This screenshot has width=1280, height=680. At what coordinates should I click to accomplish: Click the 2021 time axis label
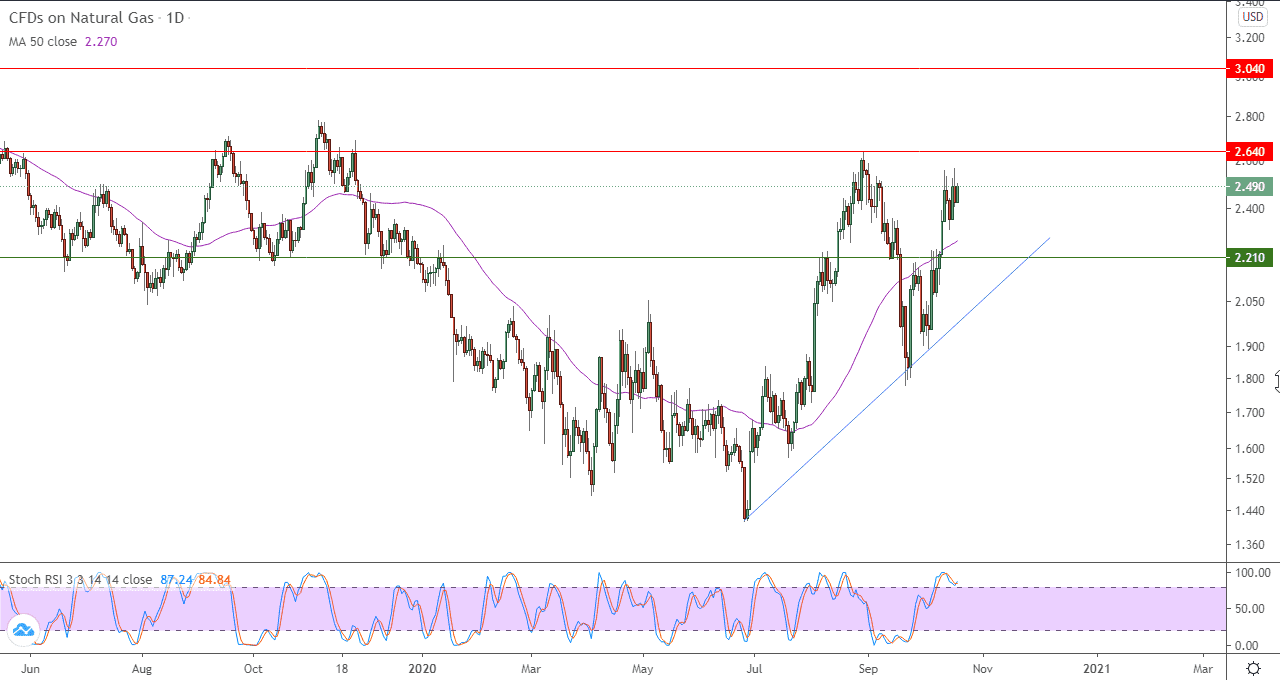coord(1097,668)
